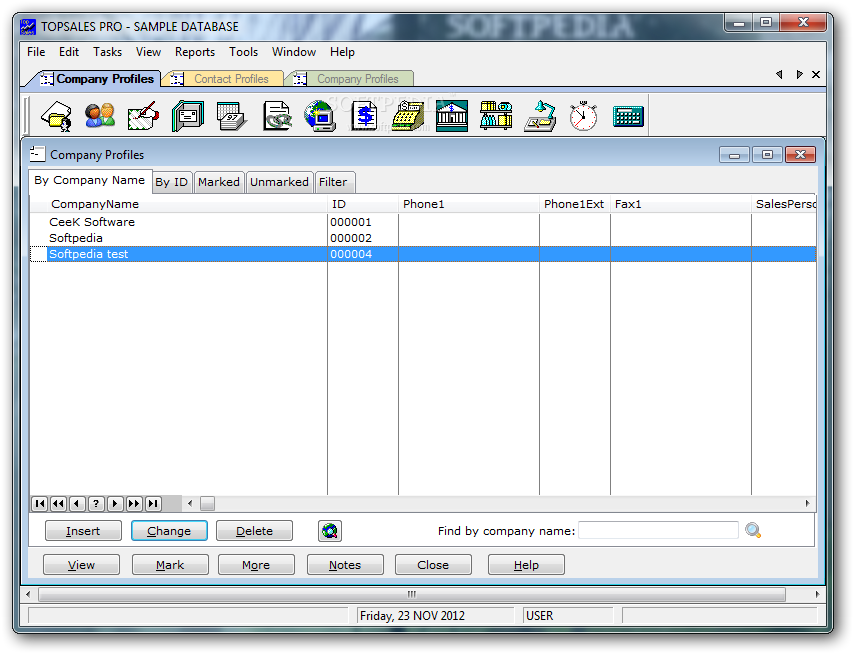Open the address book toolbar icon
The image size is (854, 654).
(188, 116)
